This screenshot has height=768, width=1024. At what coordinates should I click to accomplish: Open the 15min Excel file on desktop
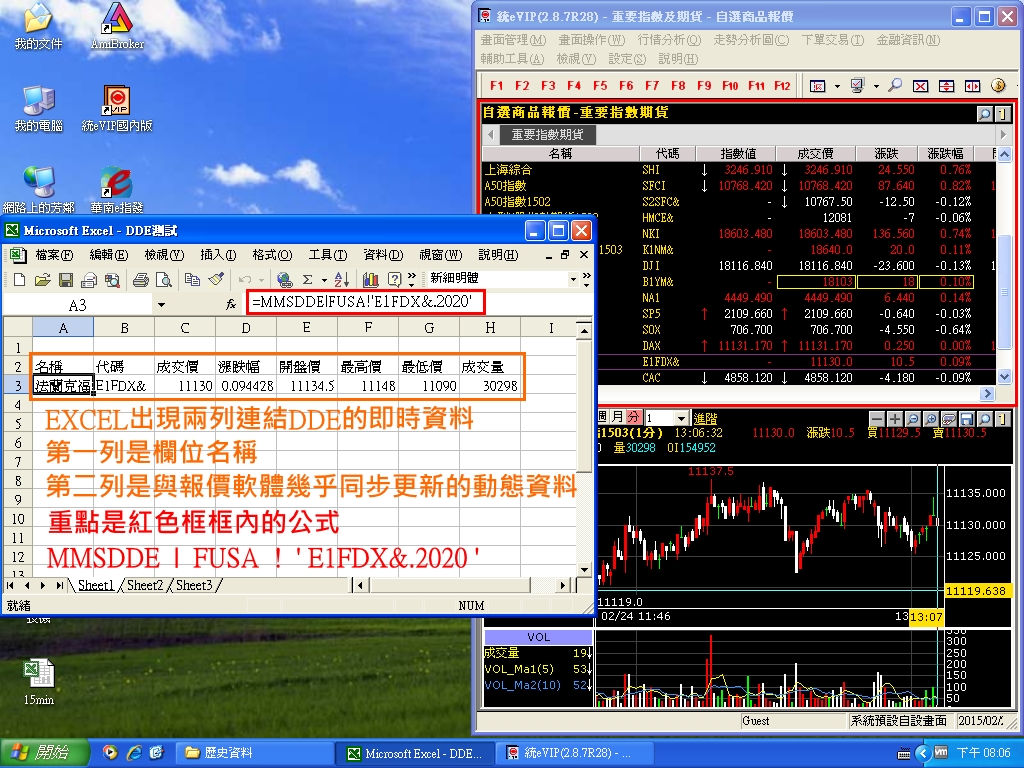point(39,682)
